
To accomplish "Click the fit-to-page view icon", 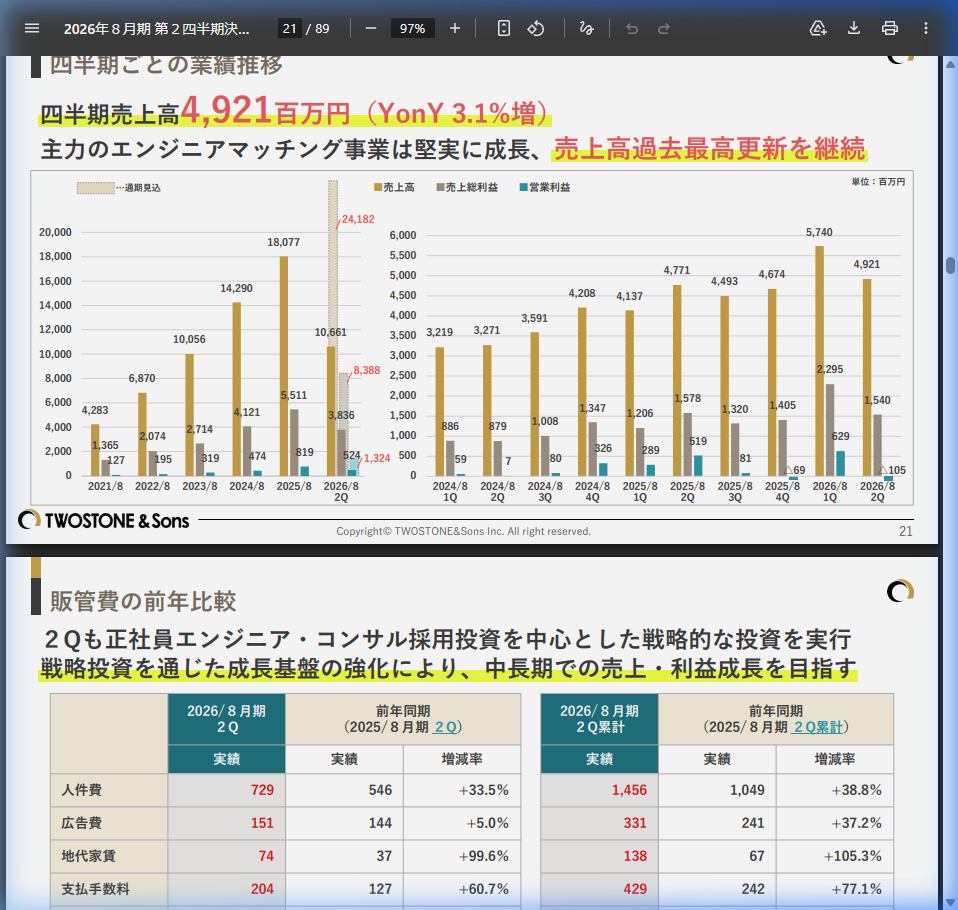I will (x=503, y=28).
